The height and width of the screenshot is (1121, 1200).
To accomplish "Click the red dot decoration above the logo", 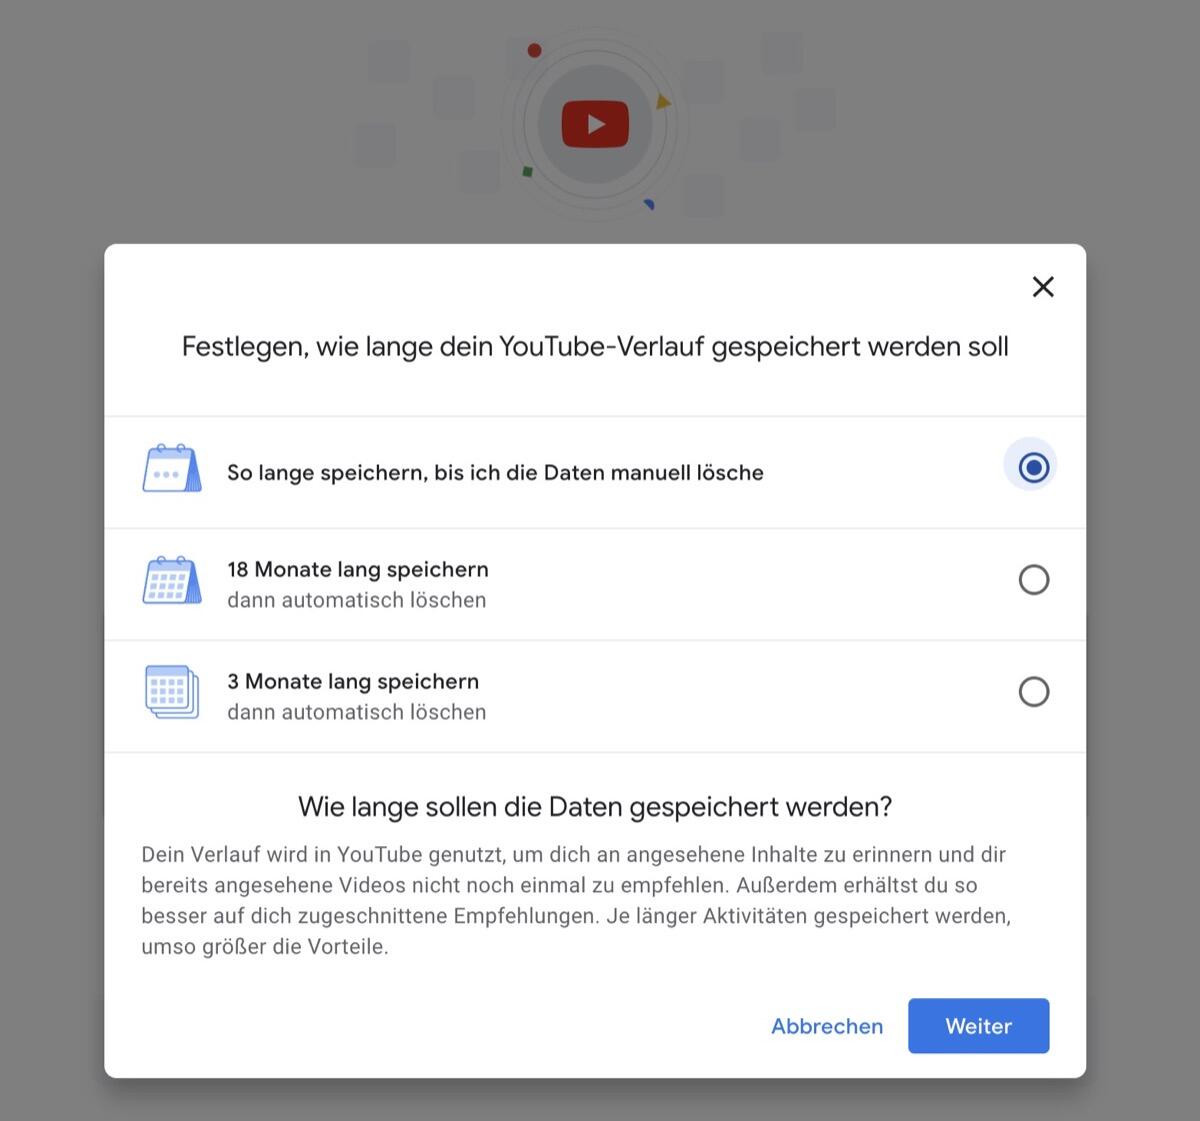I will [535, 50].
